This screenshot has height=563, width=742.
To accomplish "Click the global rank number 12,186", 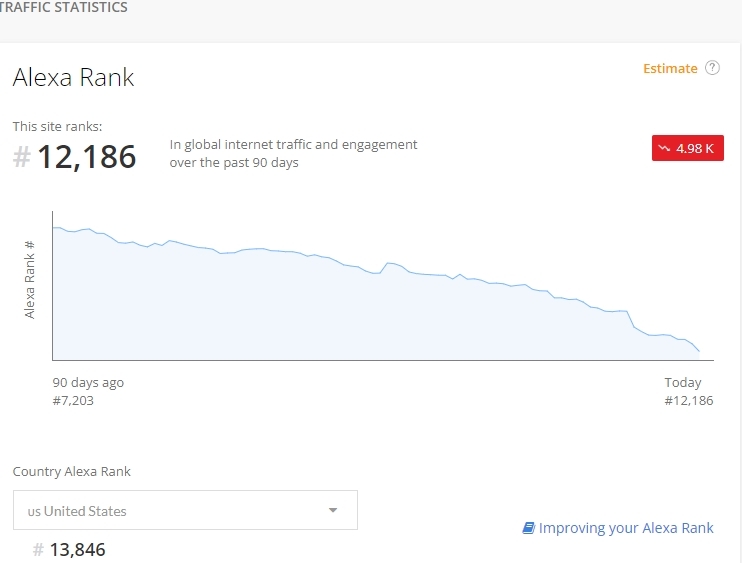I will pos(87,157).
